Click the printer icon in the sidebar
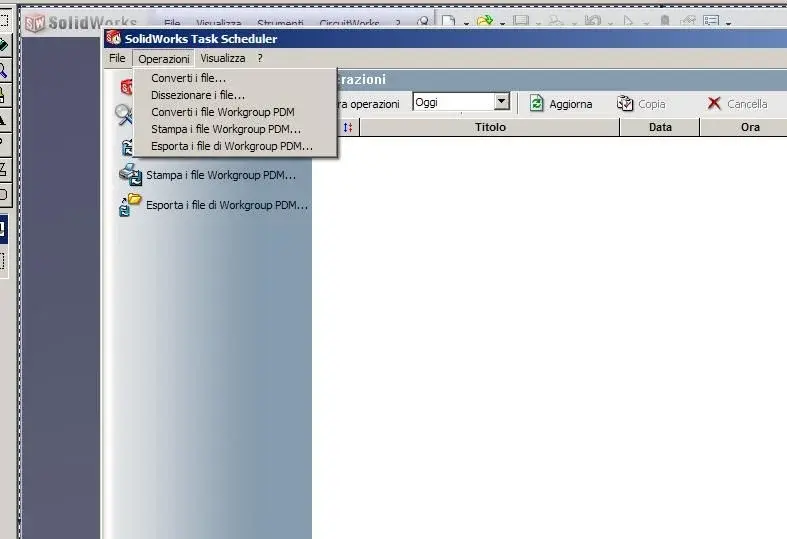Screen dimensions: 787x539 coord(130,175)
